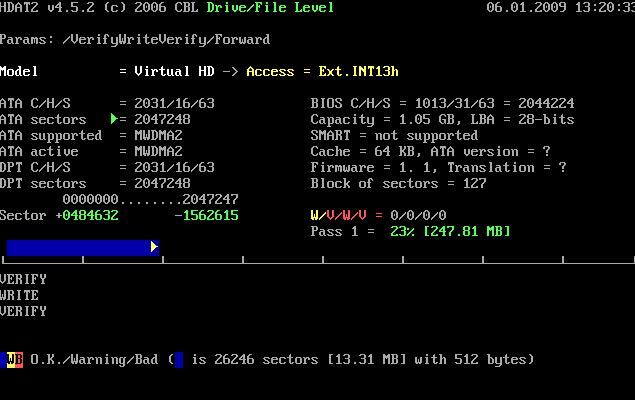Image resolution: width=635 pixels, height=400 pixels.
Task: Click the Capacity = 1.05 GB text
Action: pyautogui.click(x=385, y=119)
